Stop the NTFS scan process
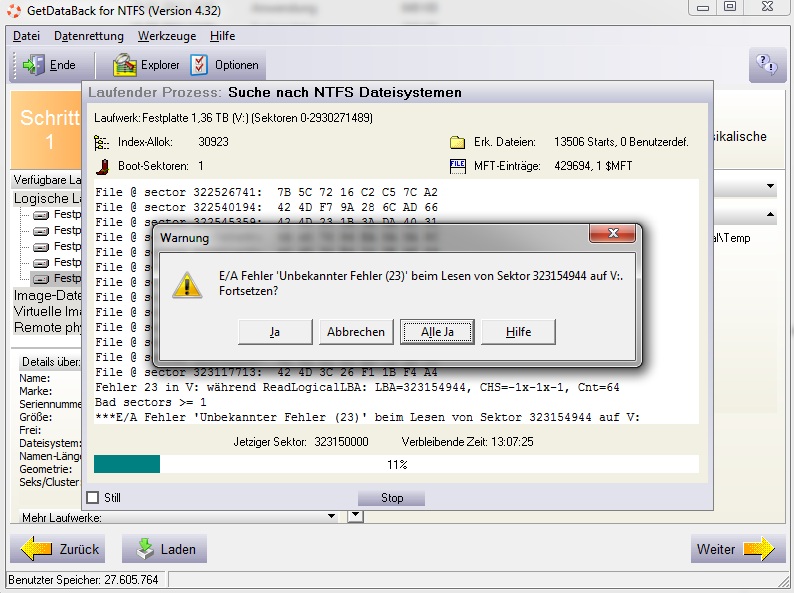Image resolution: width=794 pixels, height=593 pixels. [391, 498]
